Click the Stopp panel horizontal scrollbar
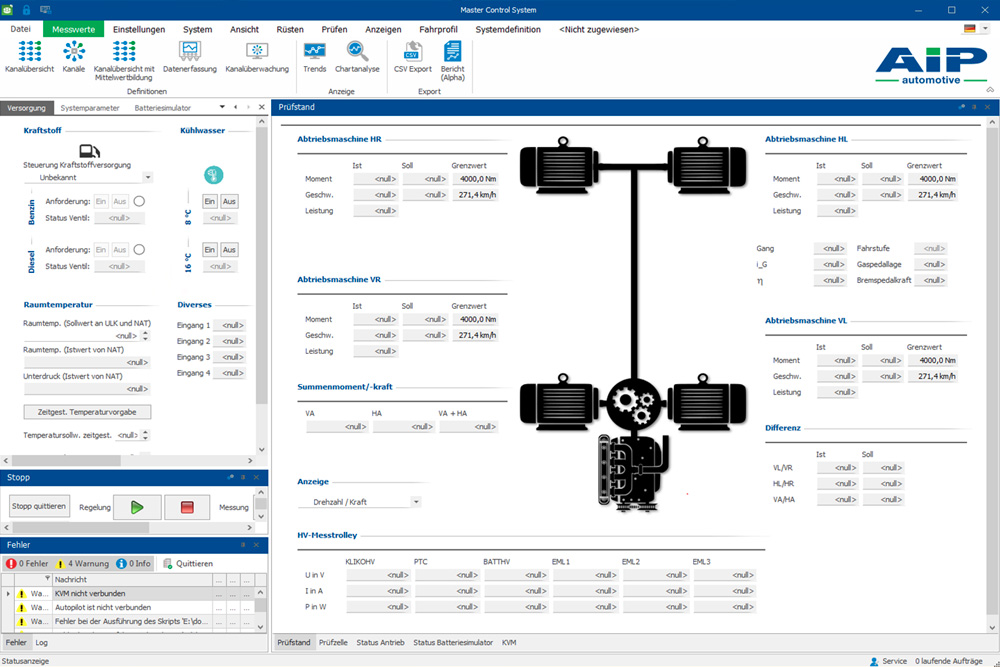 pos(80,528)
